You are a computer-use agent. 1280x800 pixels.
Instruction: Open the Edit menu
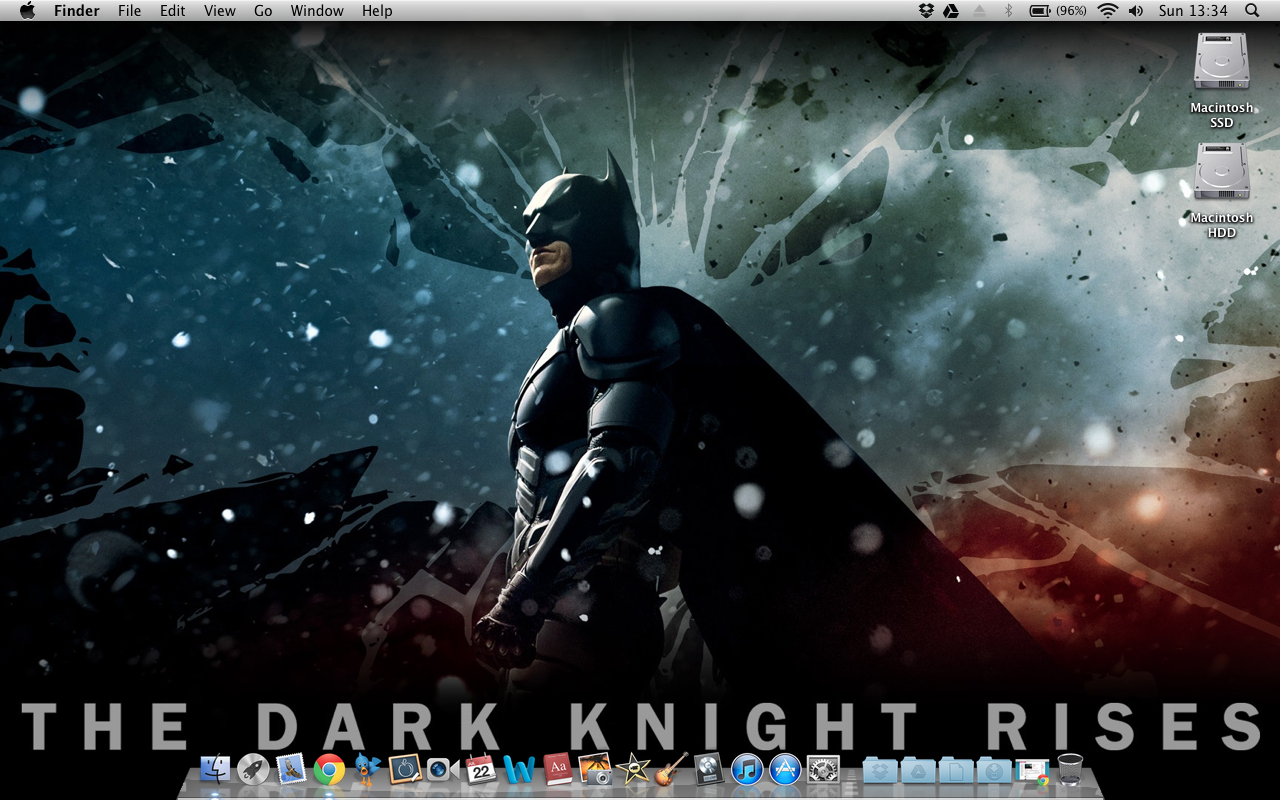[172, 11]
